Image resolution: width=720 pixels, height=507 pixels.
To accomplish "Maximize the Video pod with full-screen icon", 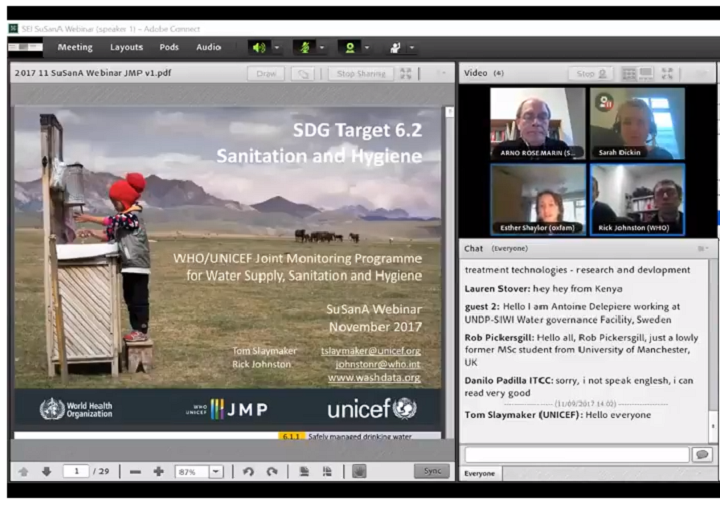I will click(x=667, y=73).
